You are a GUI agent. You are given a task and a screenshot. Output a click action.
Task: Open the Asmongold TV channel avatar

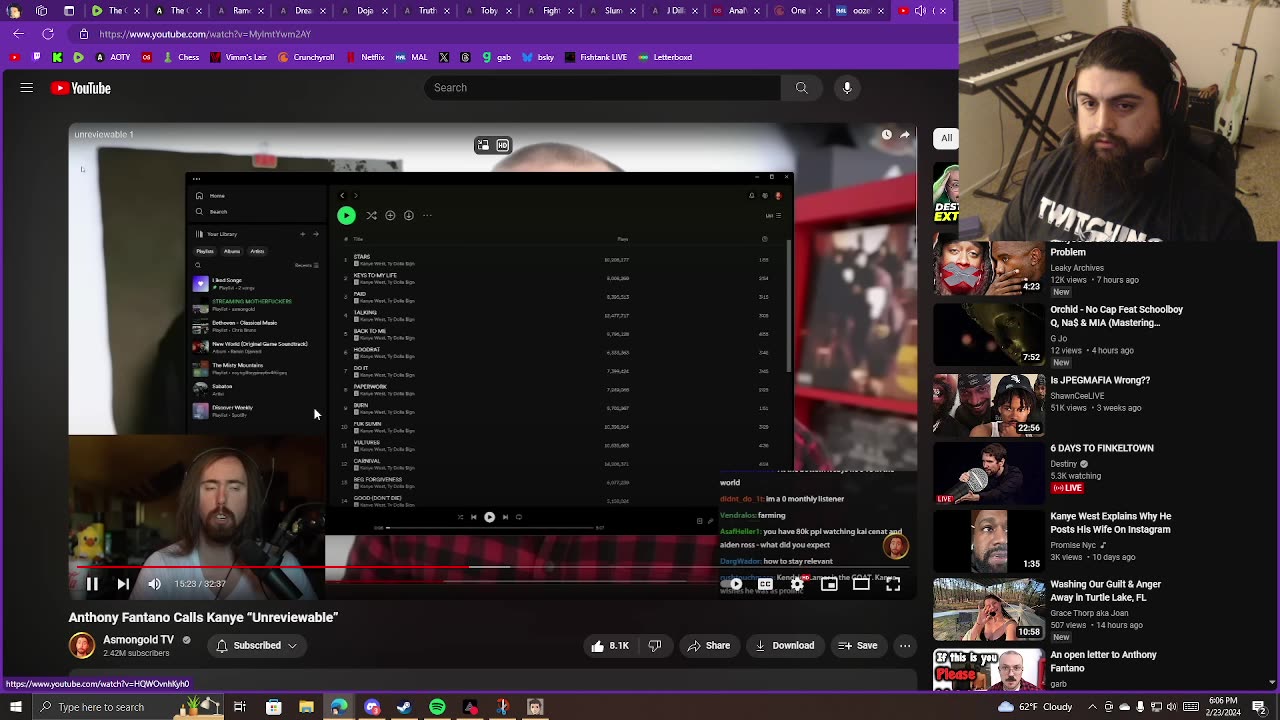(x=82, y=646)
